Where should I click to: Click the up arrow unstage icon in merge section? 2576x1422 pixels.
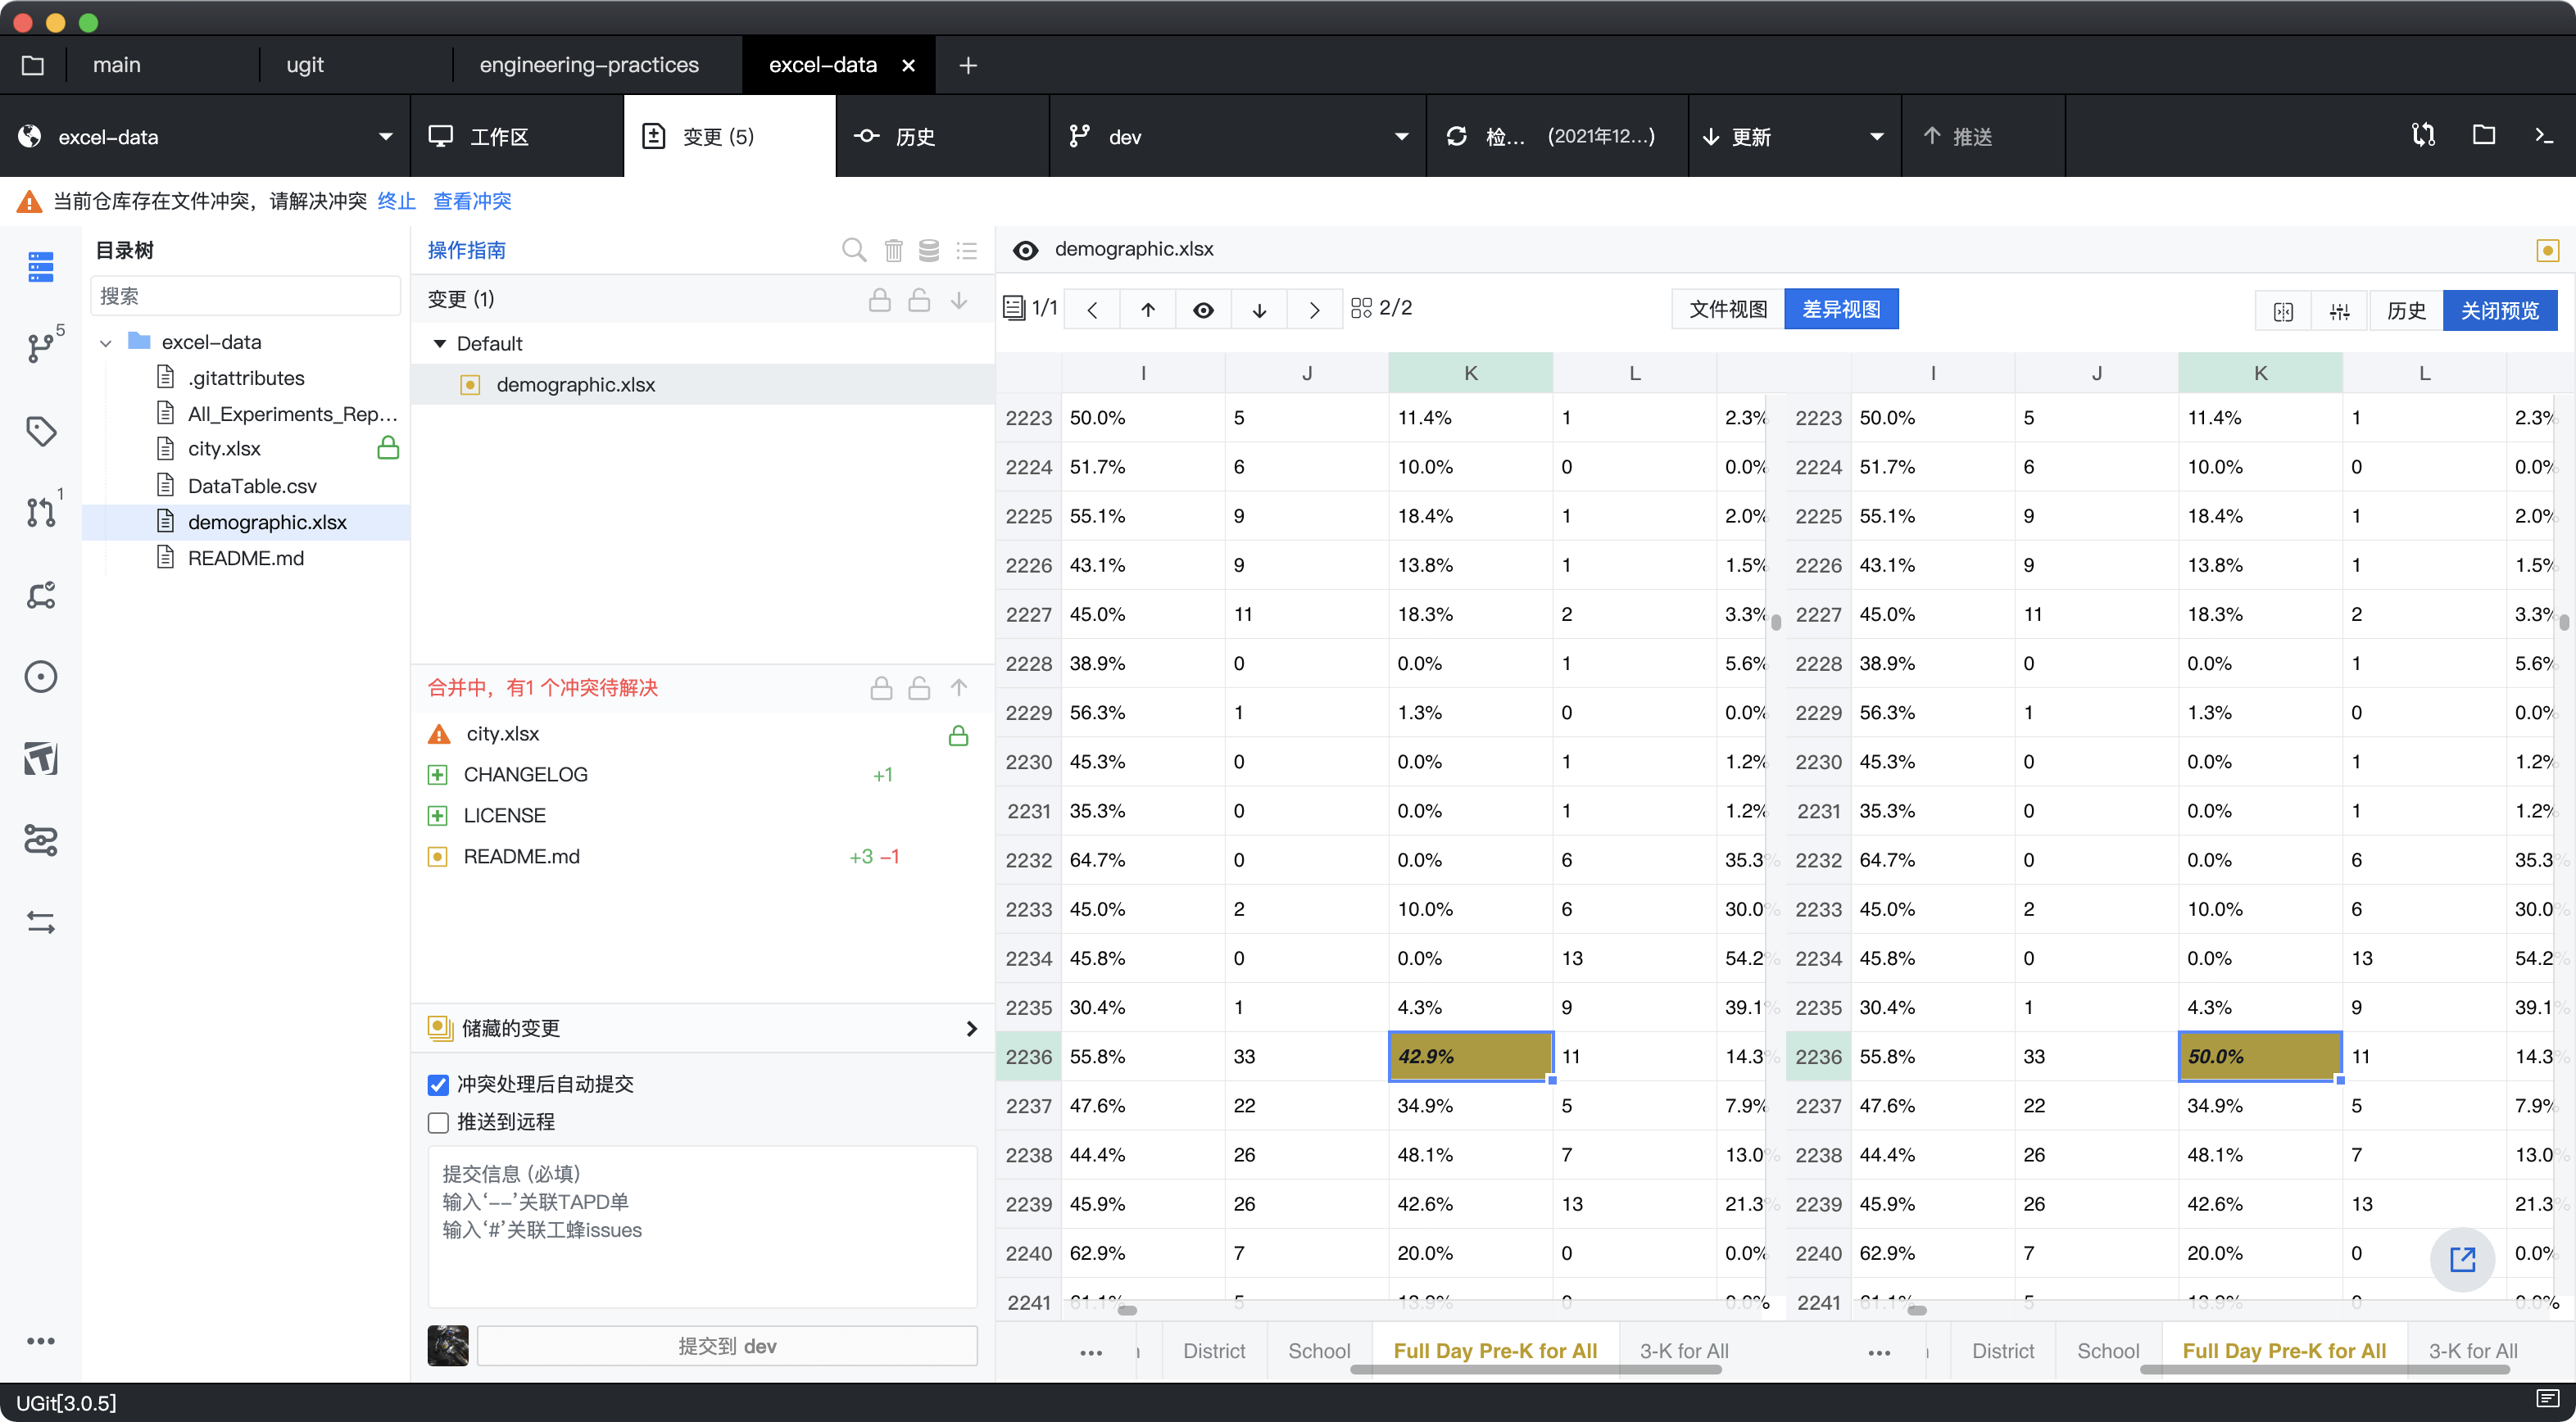pyautogui.click(x=959, y=687)
